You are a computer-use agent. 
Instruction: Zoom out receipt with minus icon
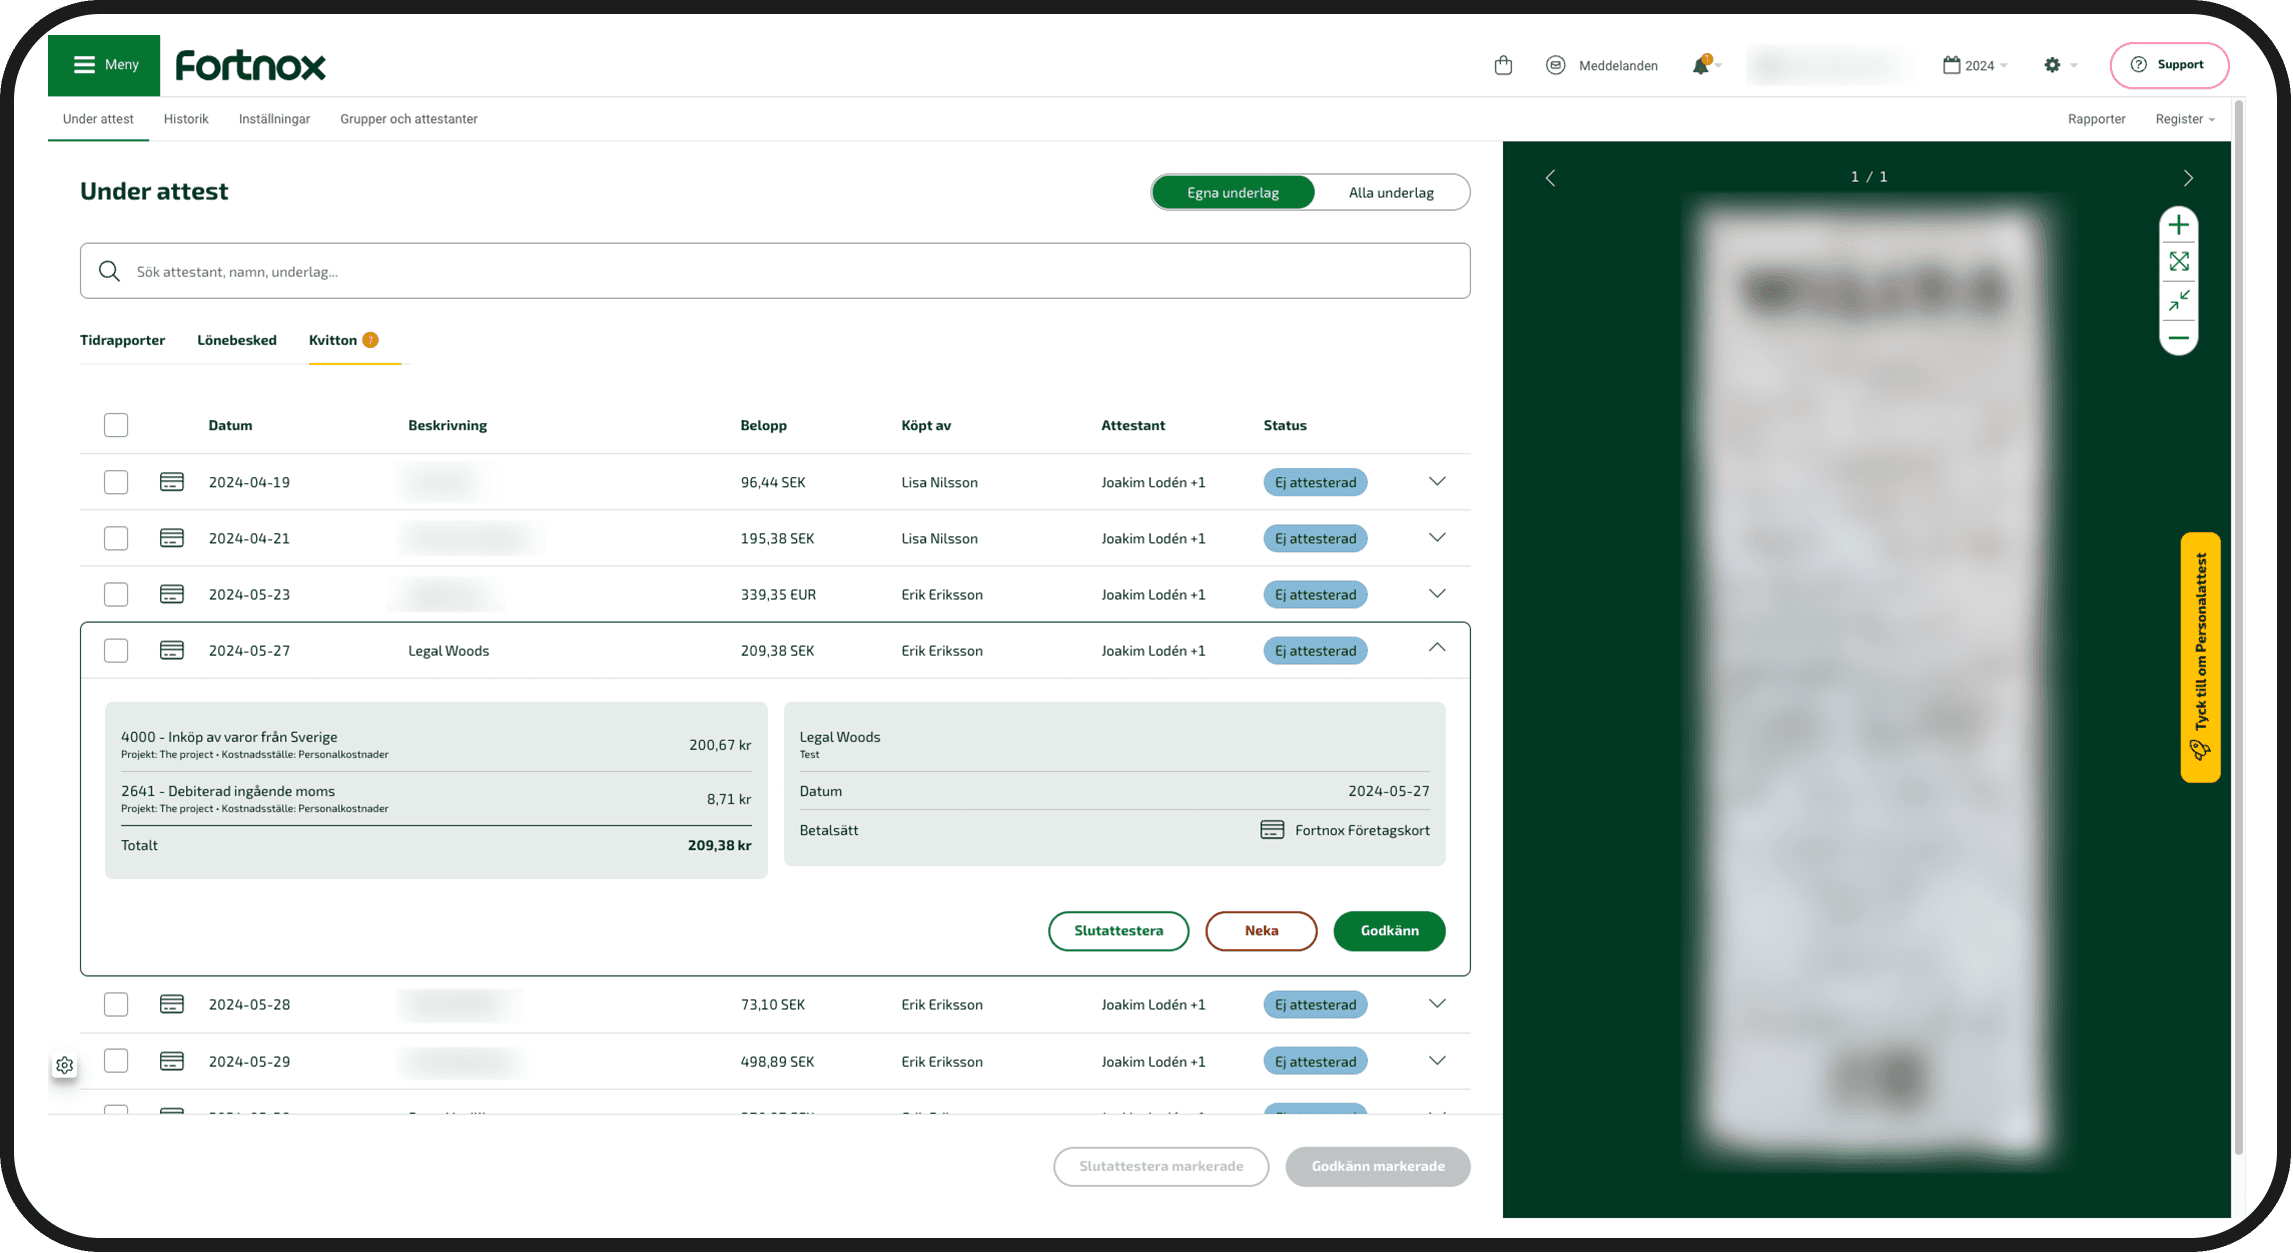tap(2178, 338)
